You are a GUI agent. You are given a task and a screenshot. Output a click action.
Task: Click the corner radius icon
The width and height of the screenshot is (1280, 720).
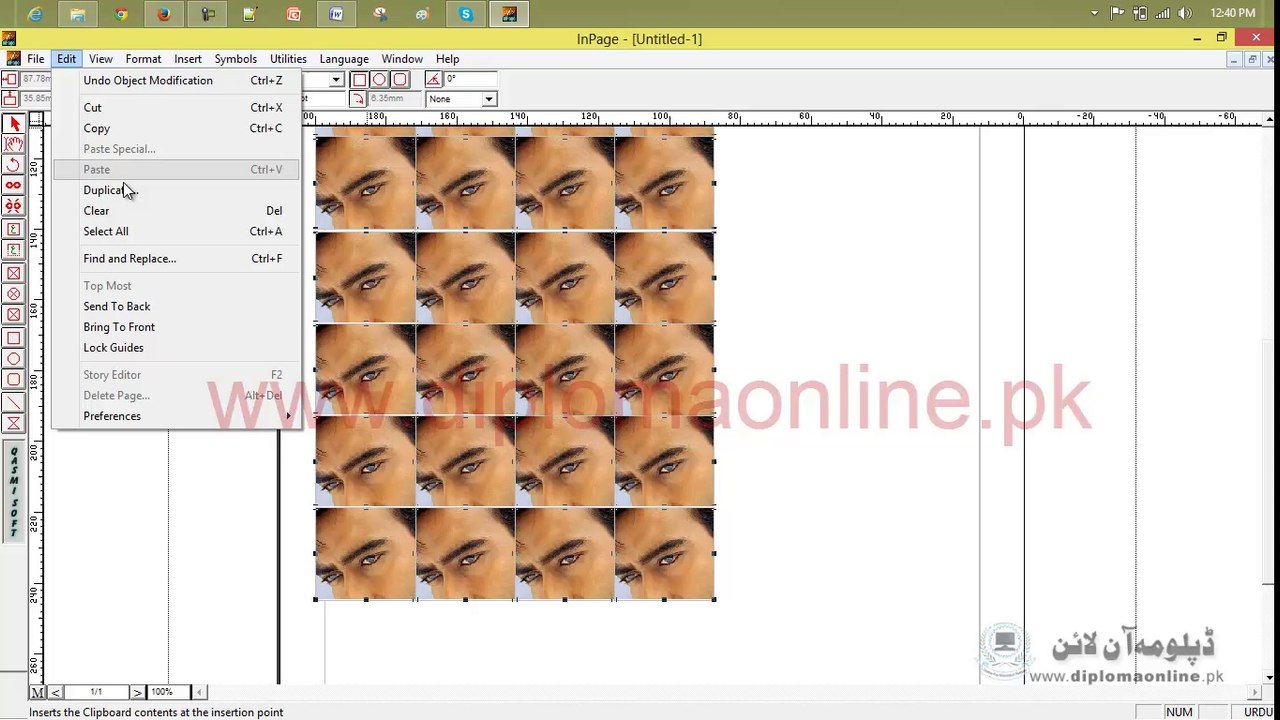(x=357, y=99)
